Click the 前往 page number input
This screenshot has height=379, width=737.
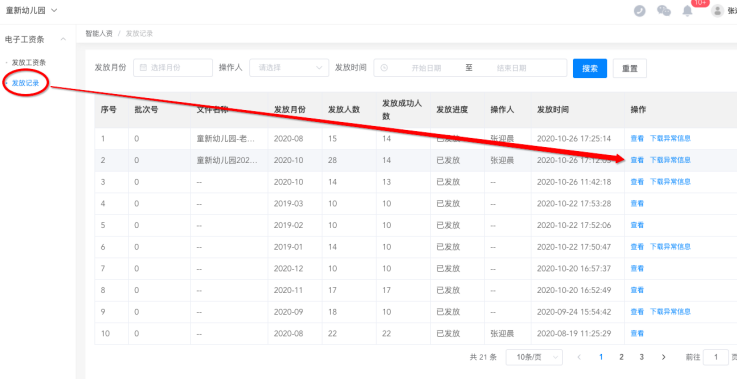coord(715,357)
